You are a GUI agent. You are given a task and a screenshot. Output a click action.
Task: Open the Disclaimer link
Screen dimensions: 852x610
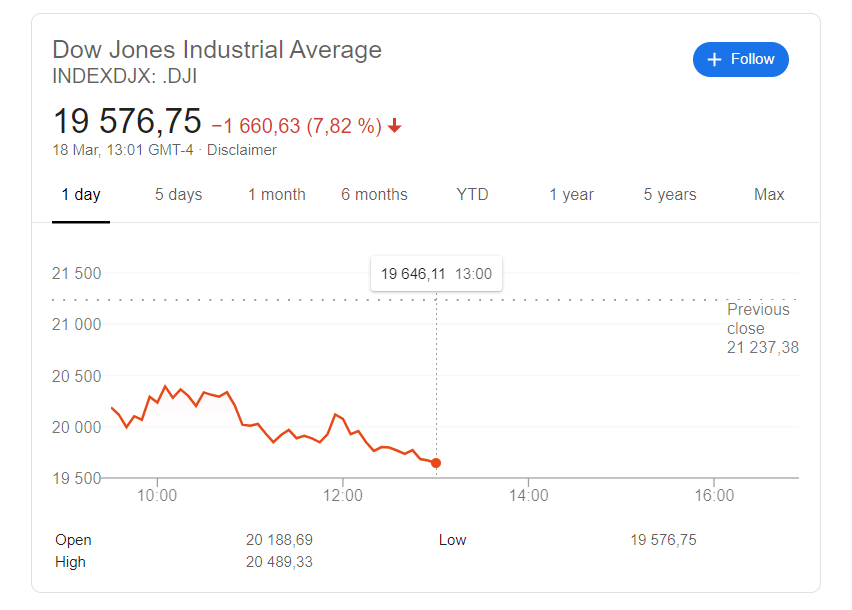[x=242, y=150]
